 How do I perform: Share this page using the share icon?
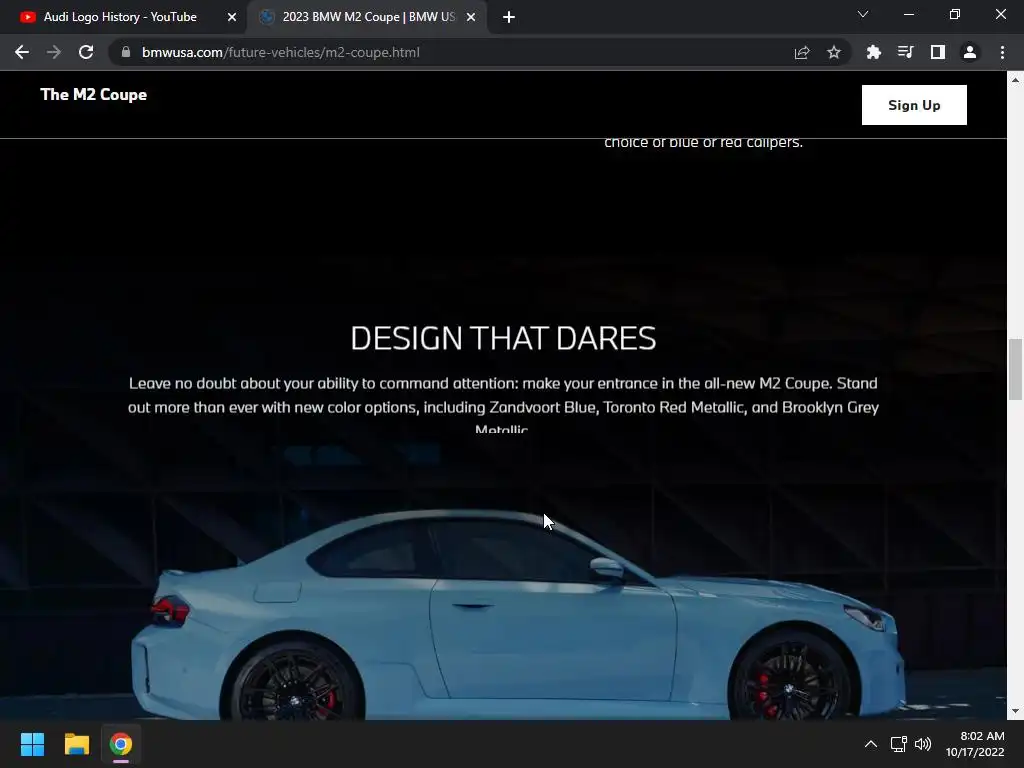[802, 52]
